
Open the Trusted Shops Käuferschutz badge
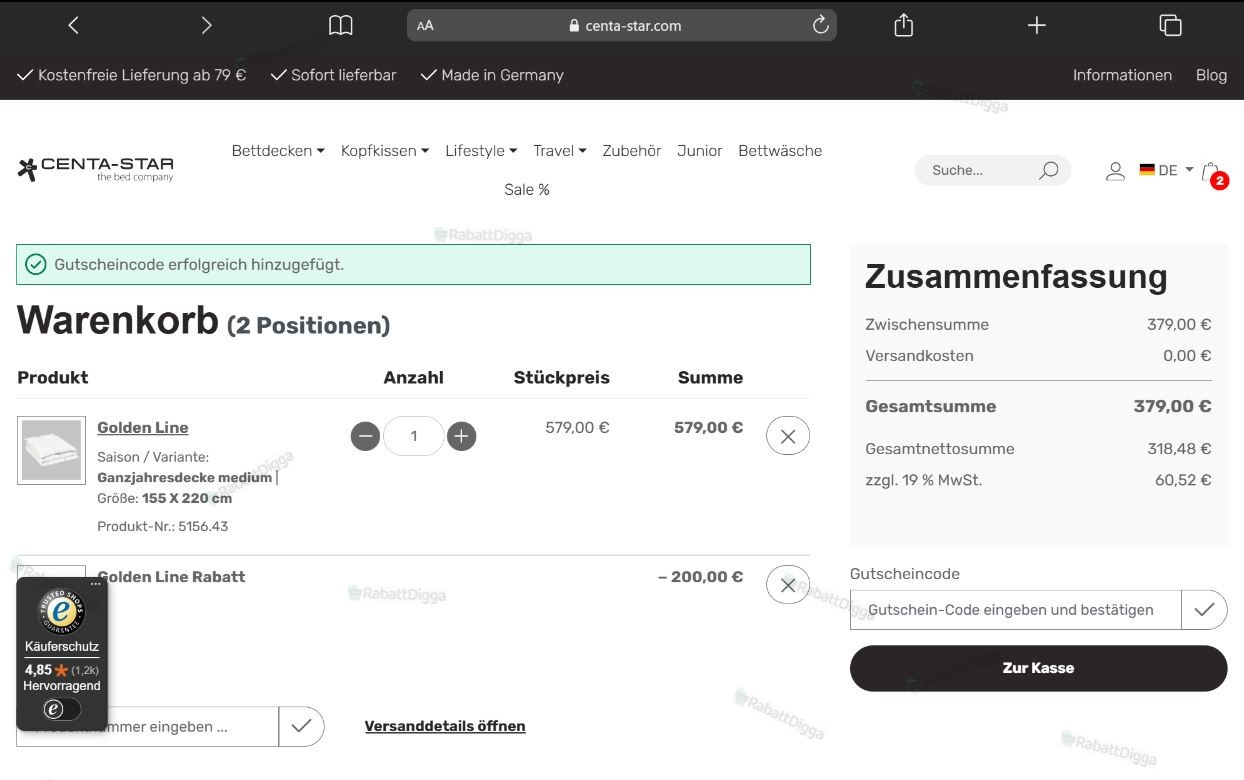(62, 653)
